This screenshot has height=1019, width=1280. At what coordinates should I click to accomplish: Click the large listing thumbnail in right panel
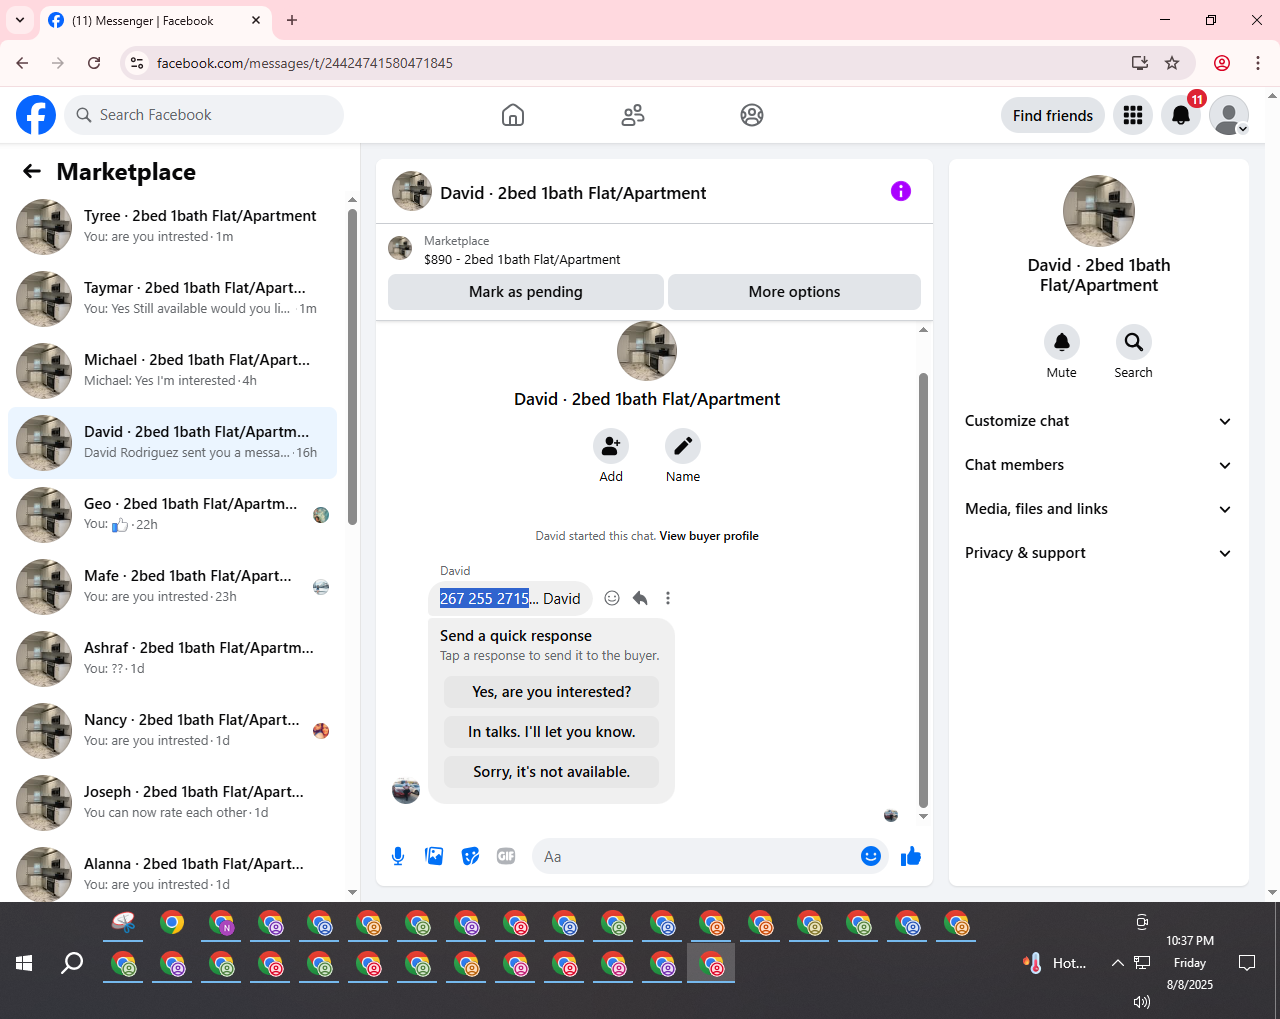tap(1099, 211)
